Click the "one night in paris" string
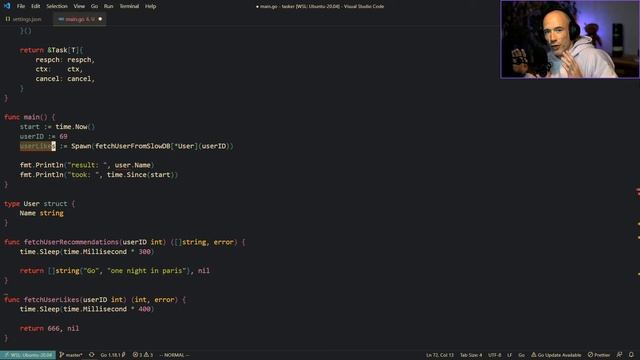 click(x=147, y=271)
